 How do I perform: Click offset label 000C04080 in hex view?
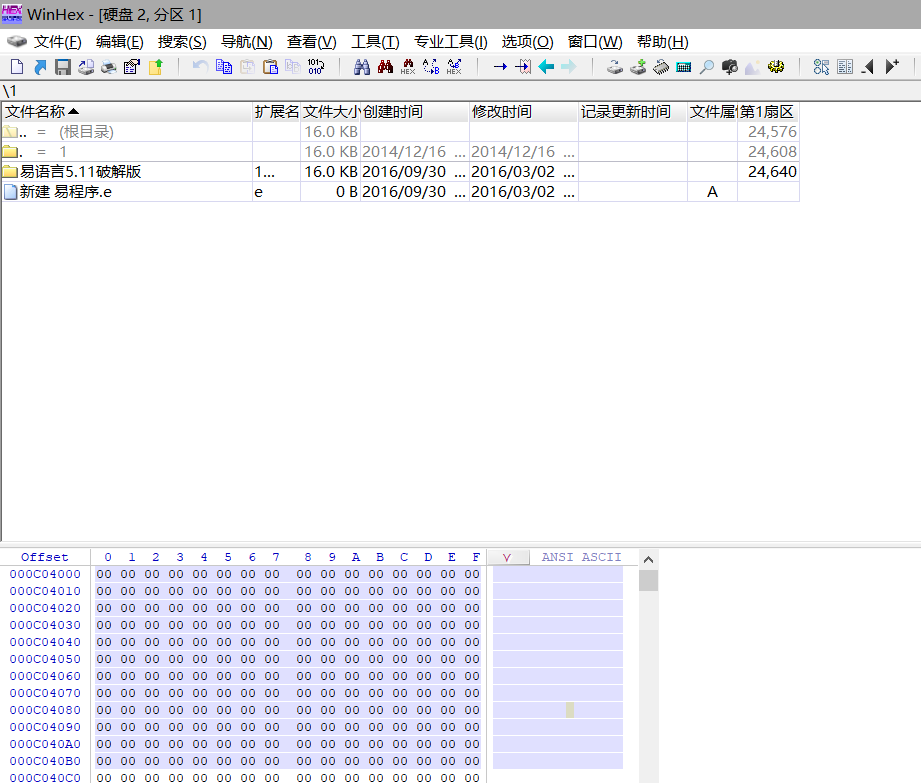tap(45, 710)
